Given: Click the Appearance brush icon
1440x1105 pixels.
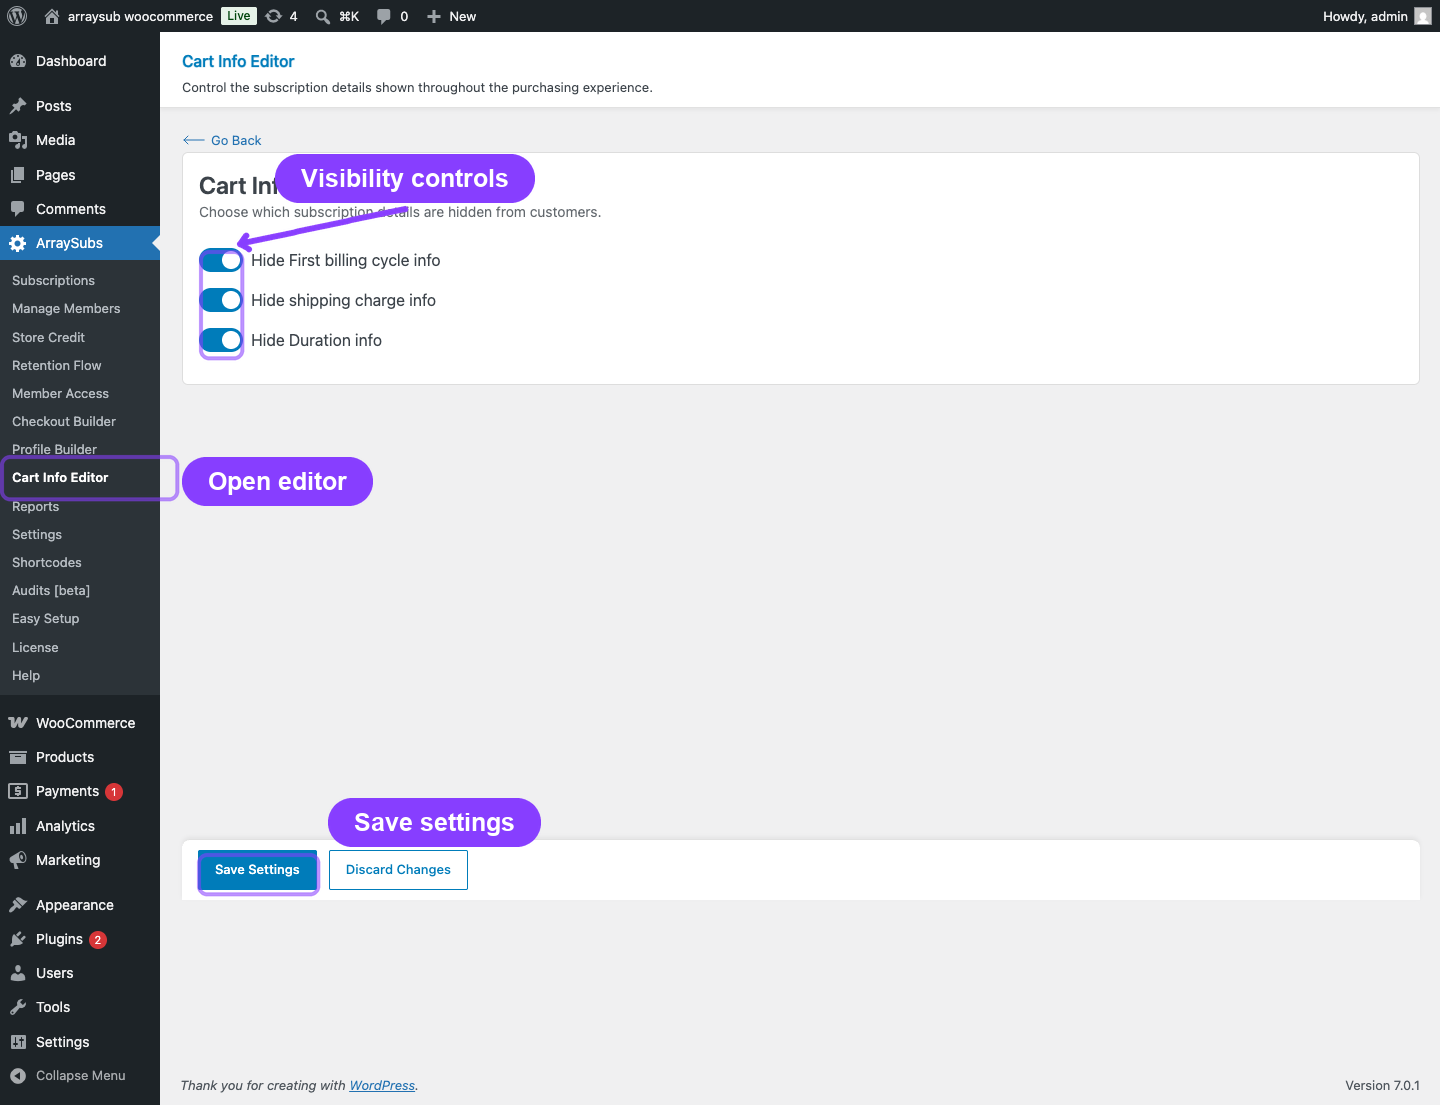Looking at the screenshot, I should click(x=18, y=905).
